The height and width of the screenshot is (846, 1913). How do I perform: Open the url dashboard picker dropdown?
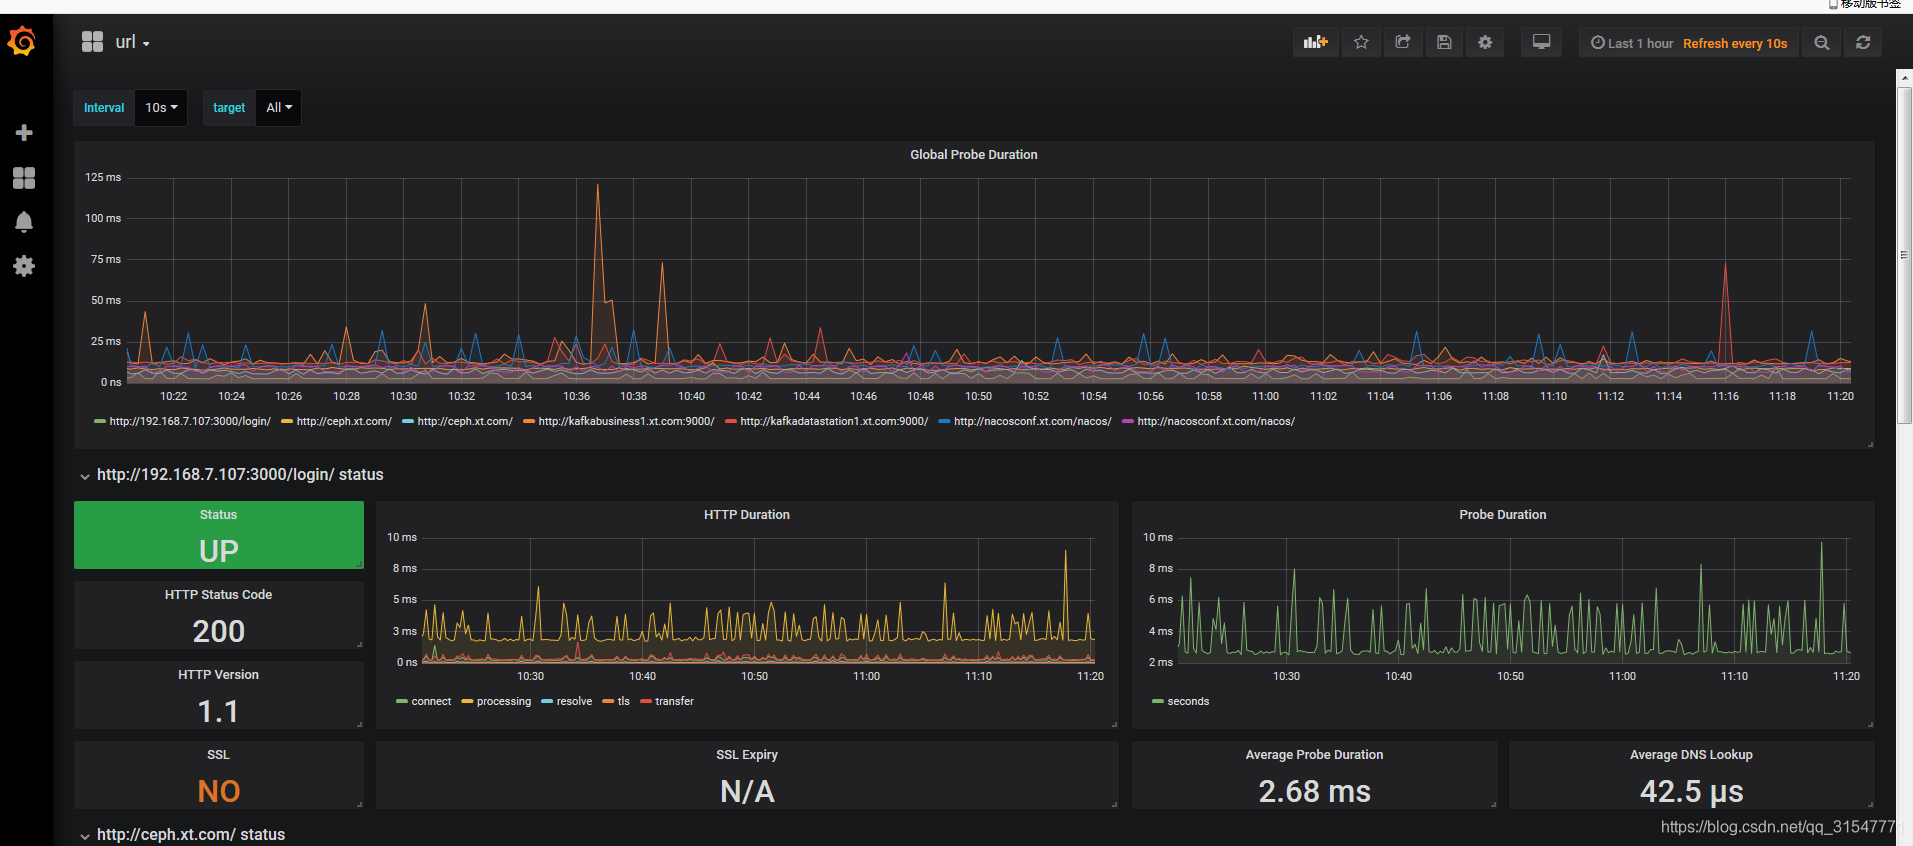(x=132, y=42)
